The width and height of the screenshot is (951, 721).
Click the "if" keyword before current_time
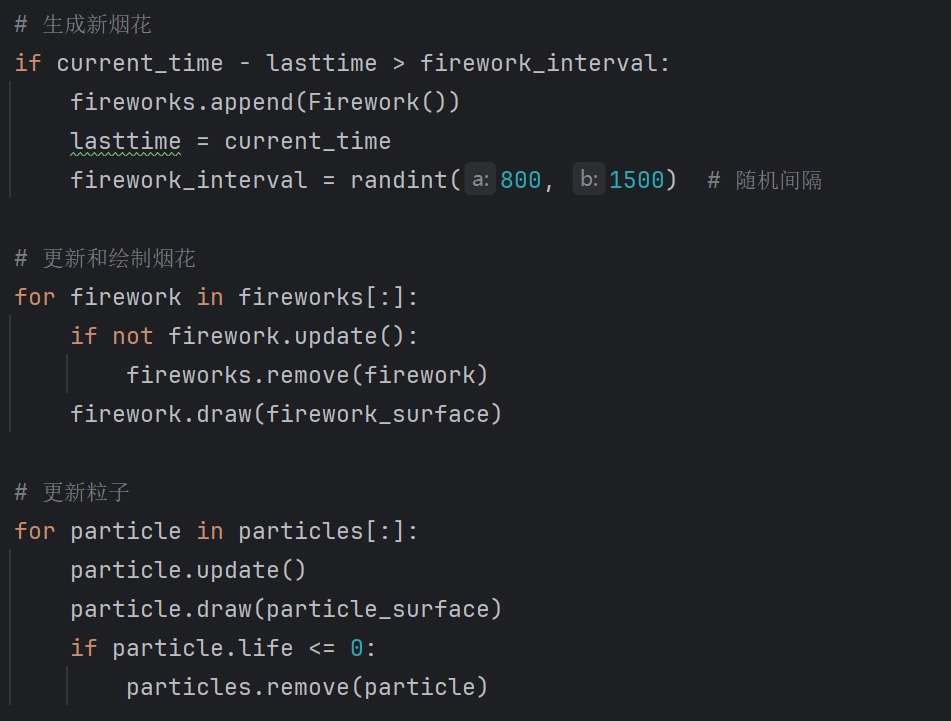[28, 64]
